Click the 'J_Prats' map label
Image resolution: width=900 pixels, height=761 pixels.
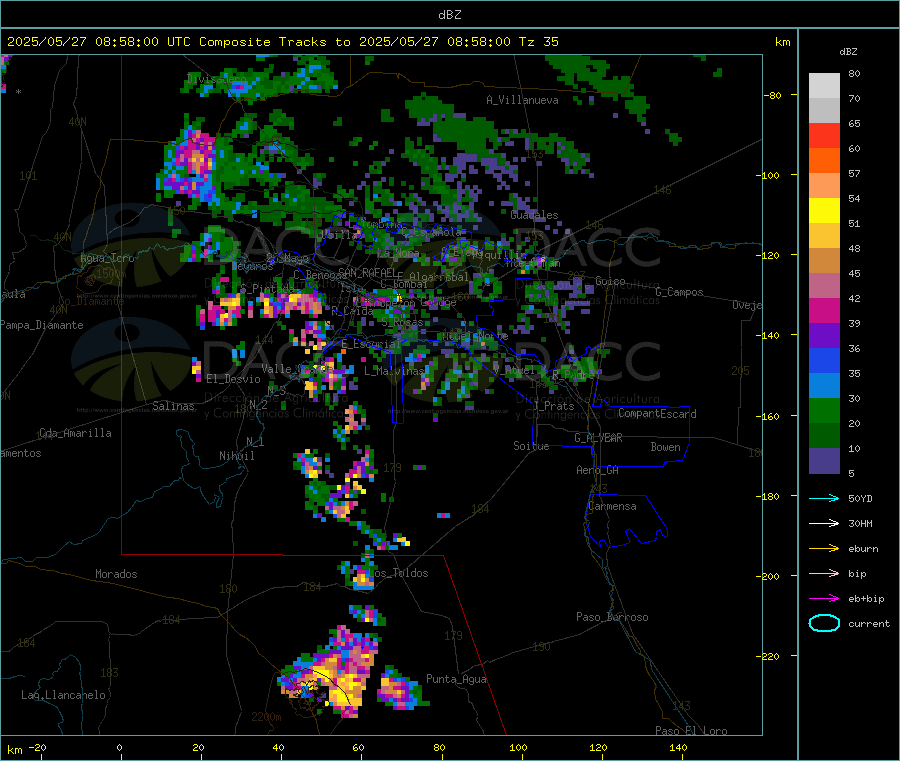point(554,406)
